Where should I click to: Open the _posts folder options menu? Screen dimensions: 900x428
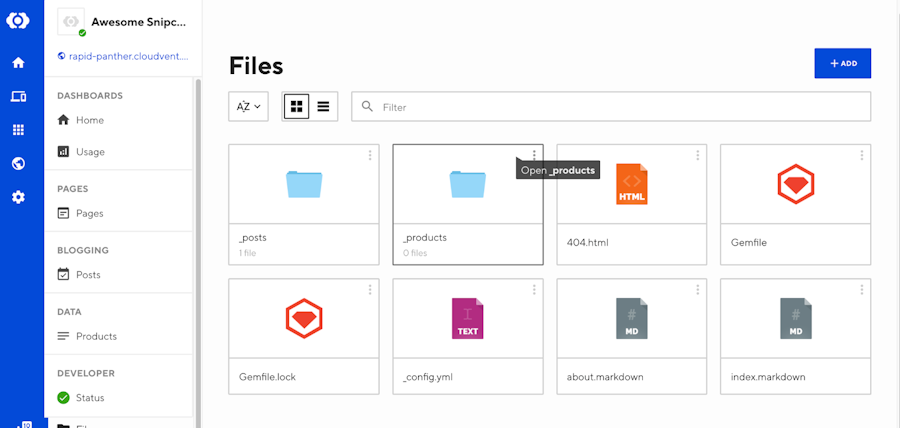[370, 155]
